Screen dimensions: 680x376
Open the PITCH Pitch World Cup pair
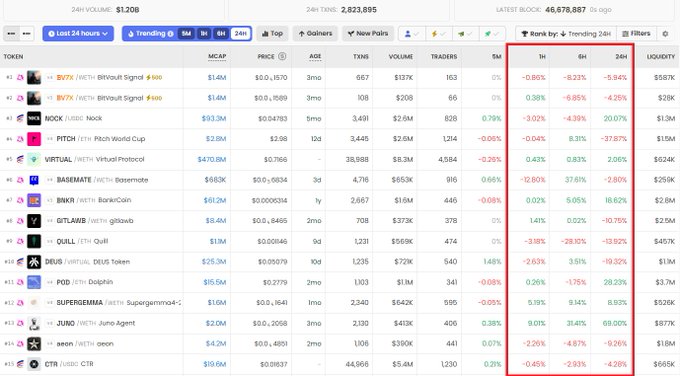tap(340, 139)
